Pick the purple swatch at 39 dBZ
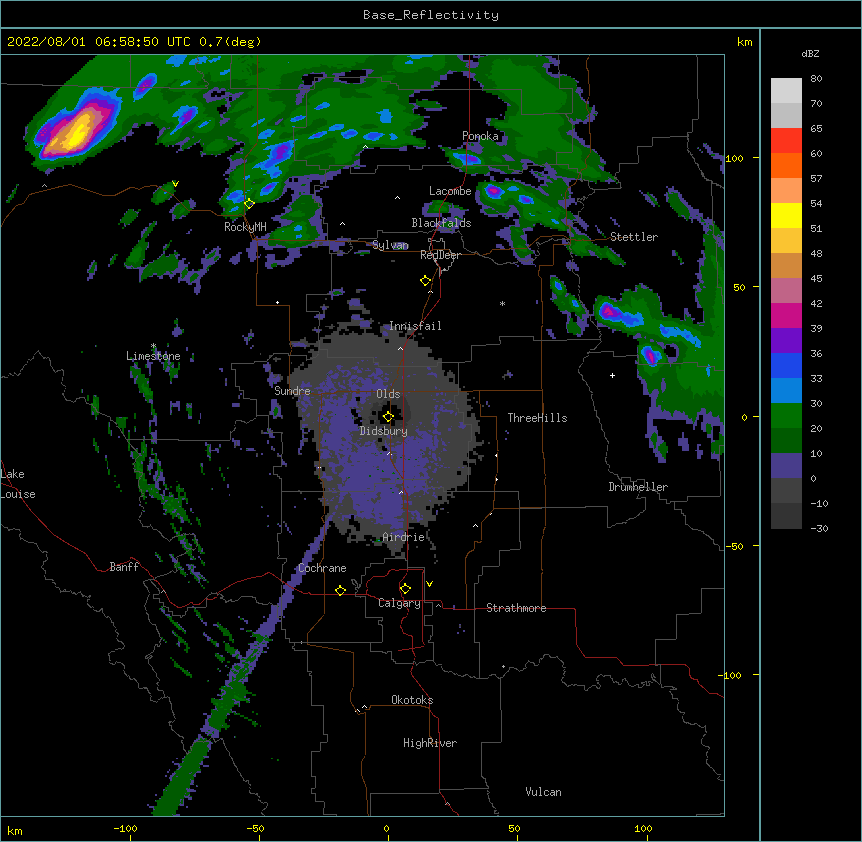Screen dimensions: 862x842 pos(786,341)
